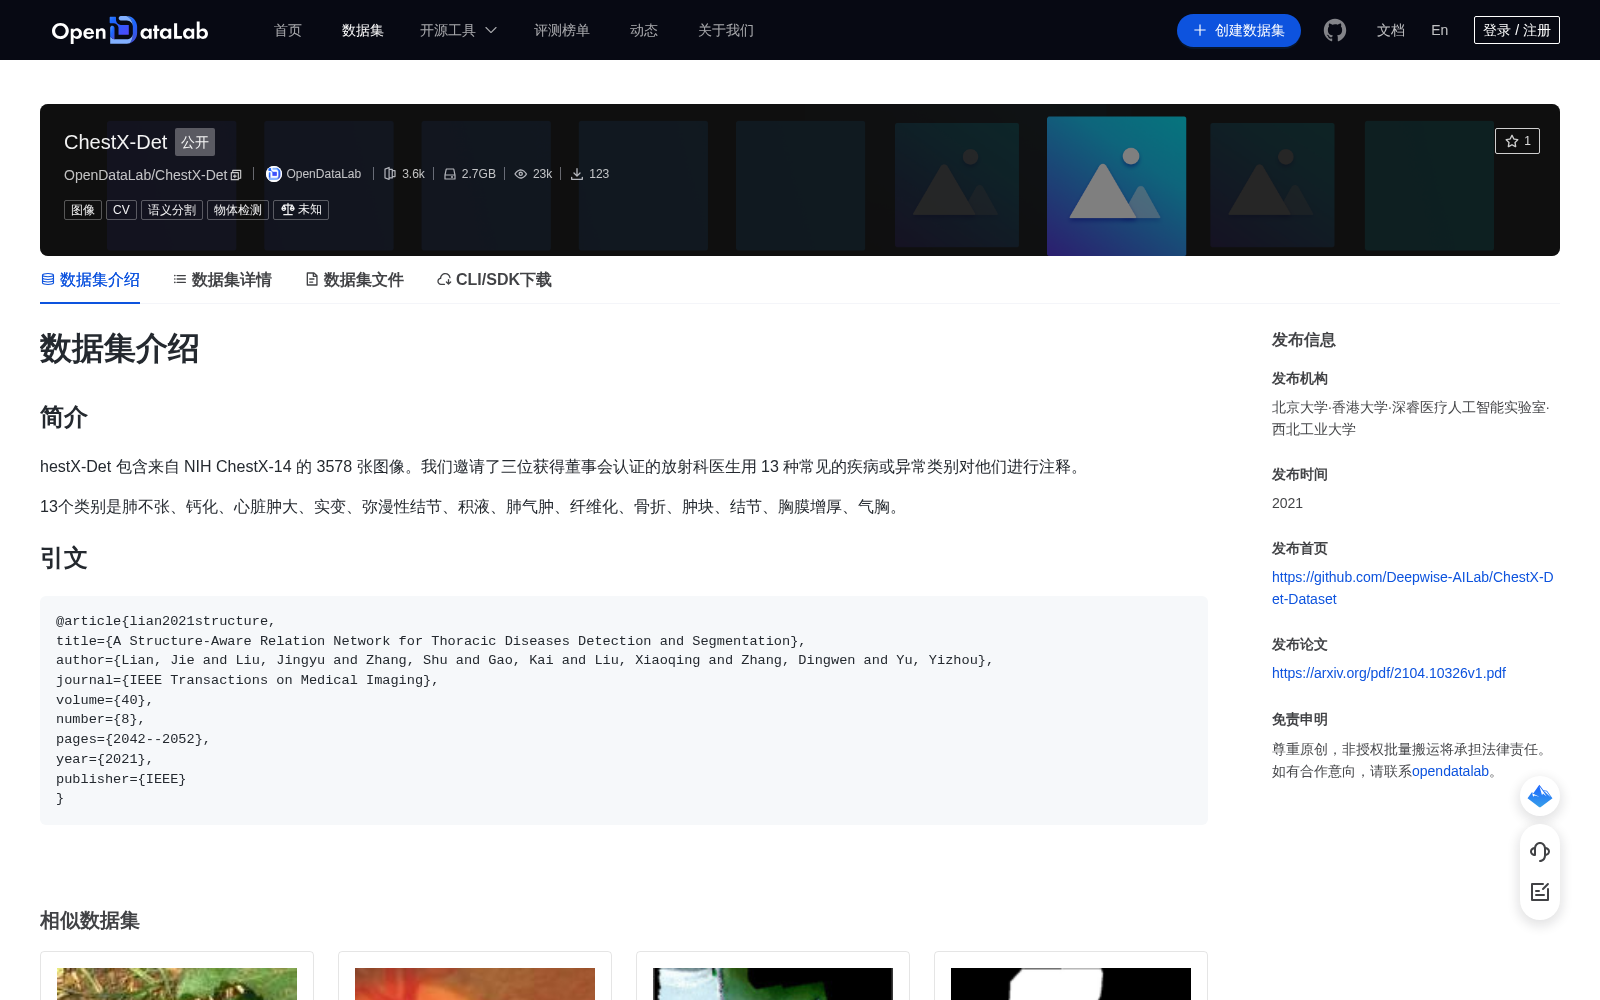Expand the 开源工具 dropdown menu
The height and width of the screenshot is (1000, 1600).
click(458, 31)
